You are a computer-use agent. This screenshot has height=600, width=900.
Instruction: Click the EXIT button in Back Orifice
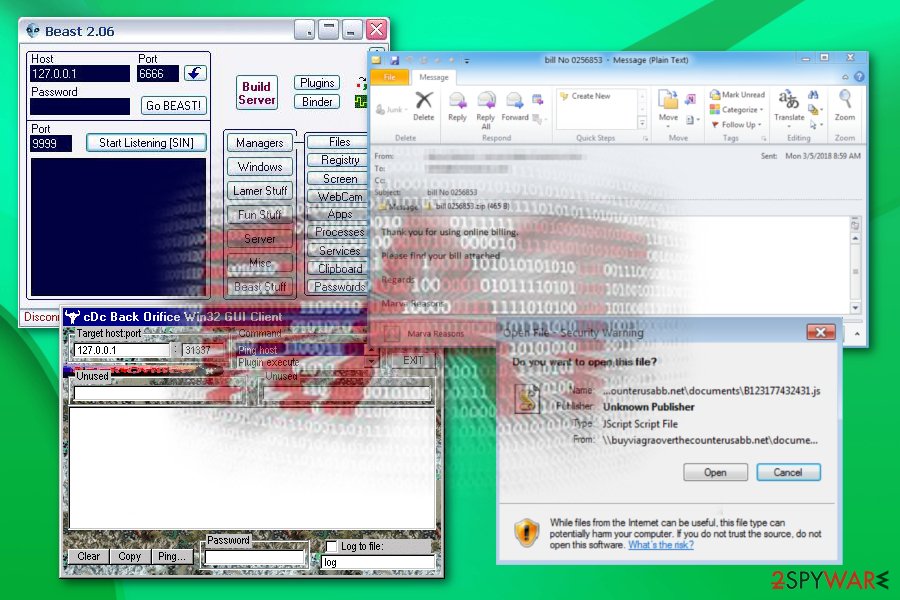coord(412,360)
